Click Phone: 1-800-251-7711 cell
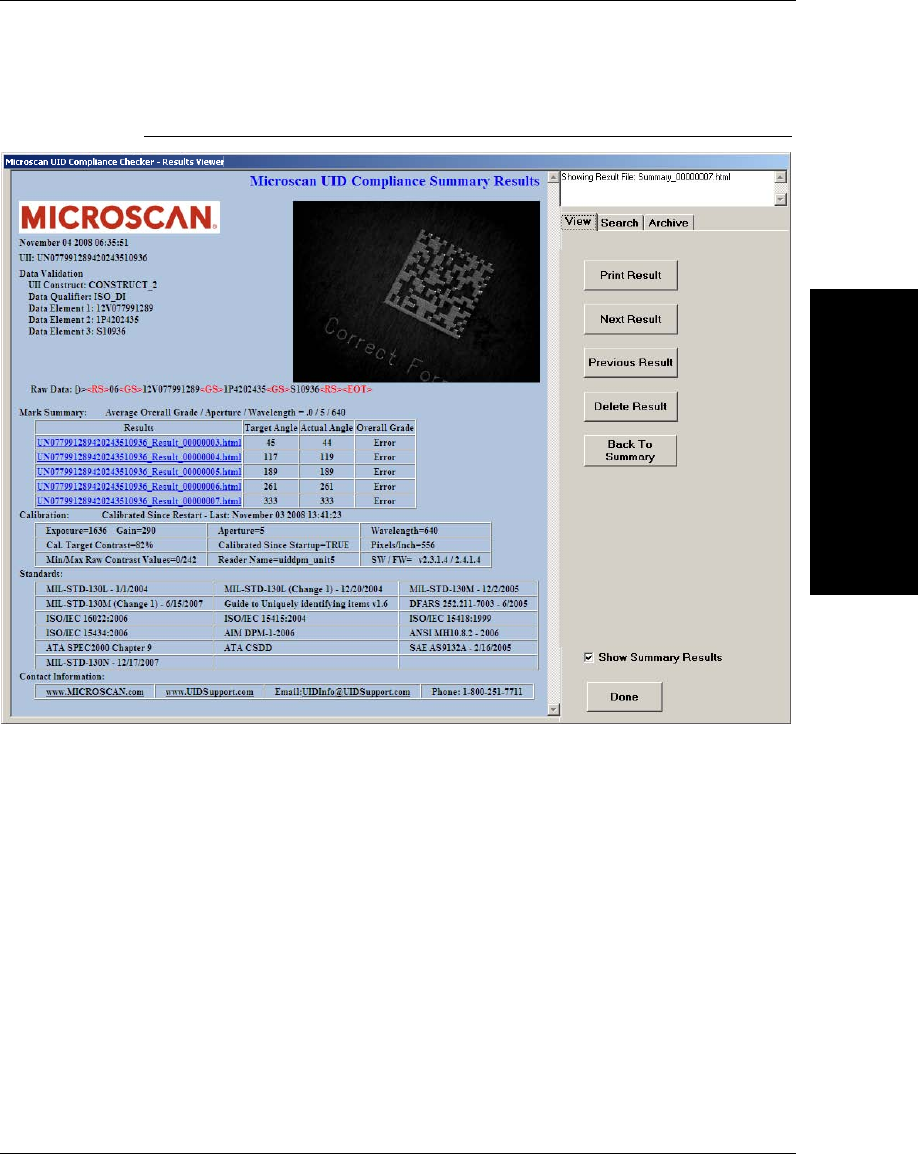This screenshot has height=1154, width=918. click(x=477, y=692)
